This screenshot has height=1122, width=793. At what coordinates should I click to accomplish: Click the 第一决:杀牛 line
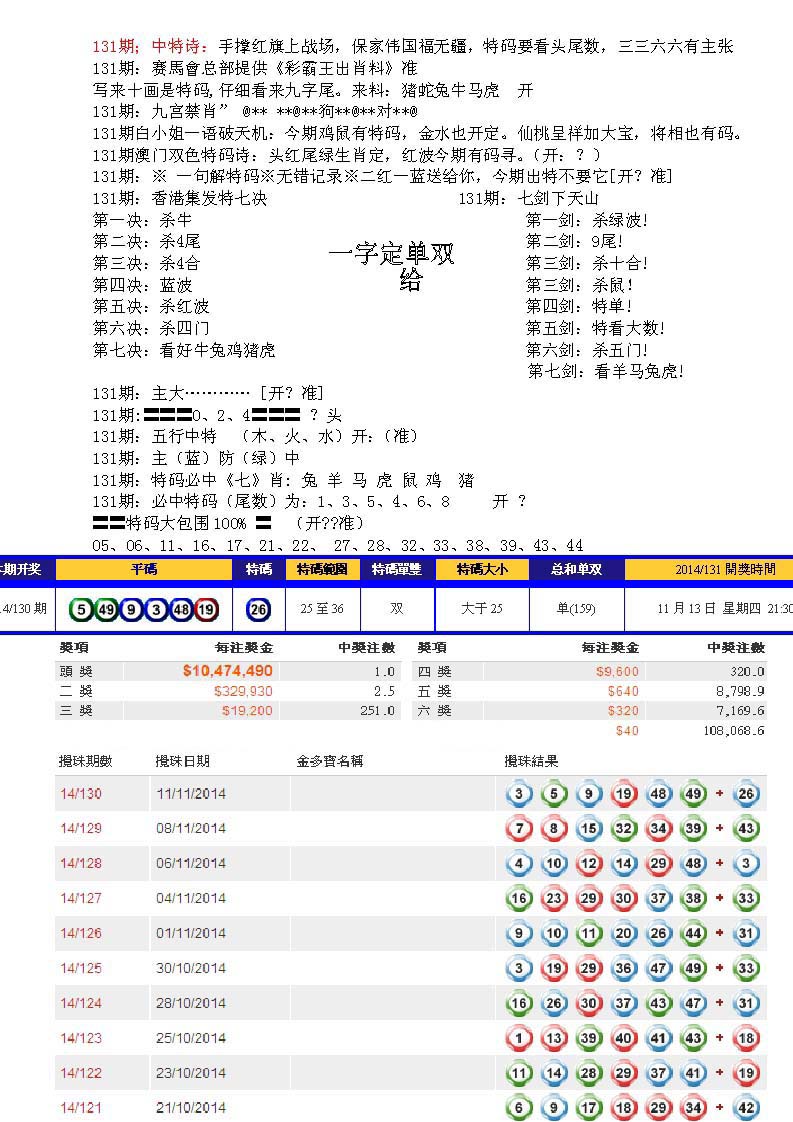tap(142, 220)
